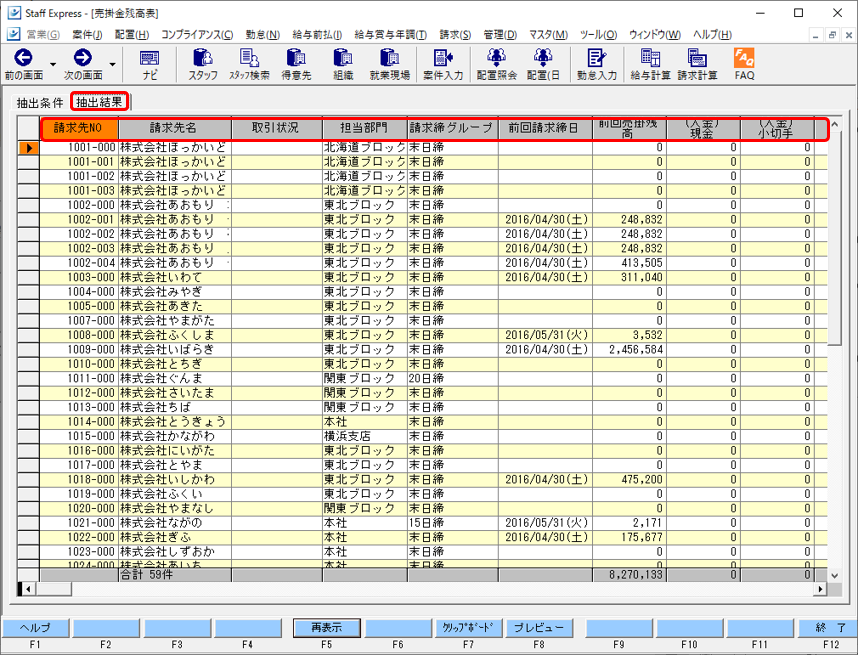
Task: Click the 組織 (organization) toolbar icon
Action: [344, 67]
